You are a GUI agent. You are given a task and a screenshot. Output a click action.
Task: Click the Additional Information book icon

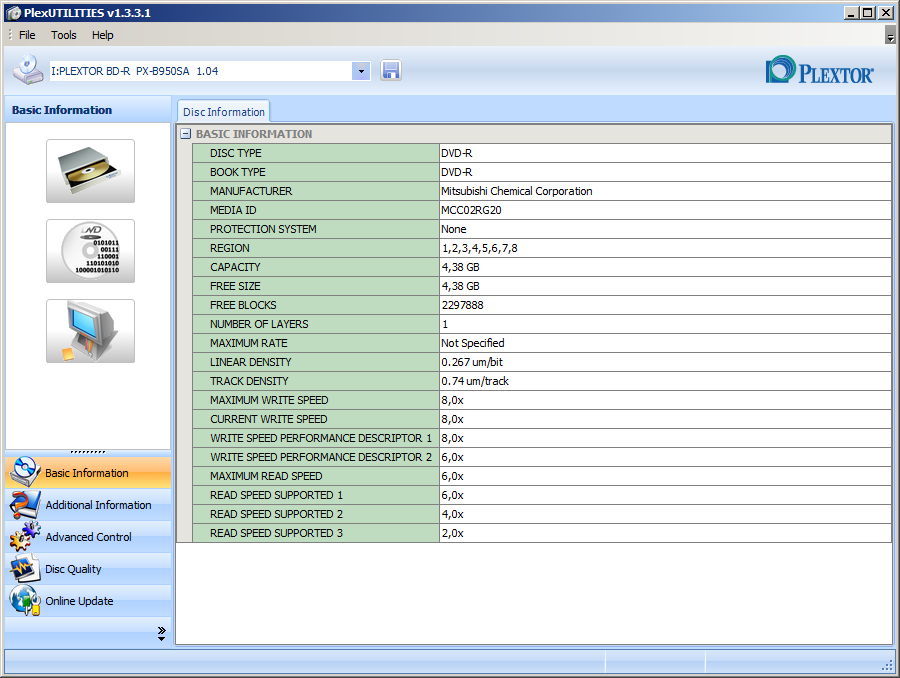25,505
